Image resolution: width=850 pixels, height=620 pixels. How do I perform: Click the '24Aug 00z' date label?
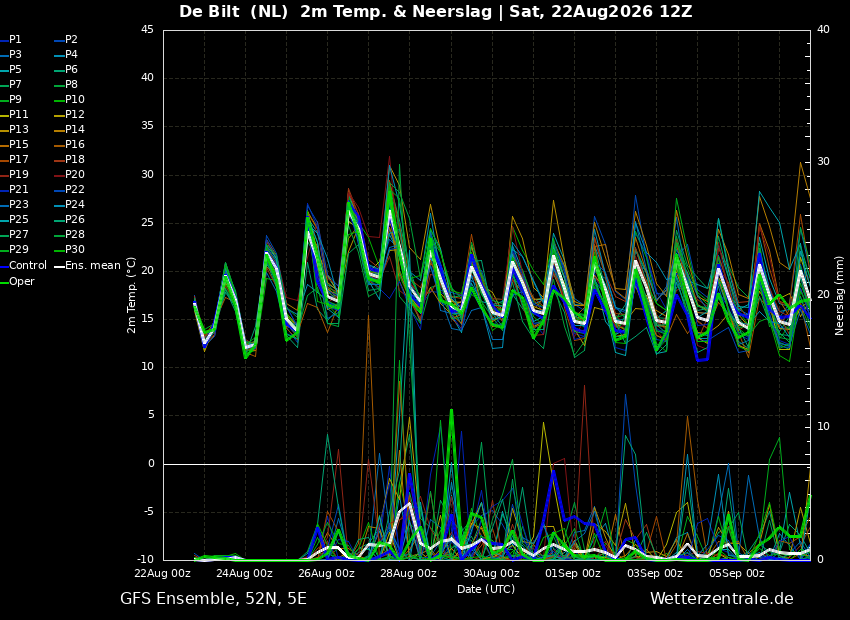tap(244, 573)
